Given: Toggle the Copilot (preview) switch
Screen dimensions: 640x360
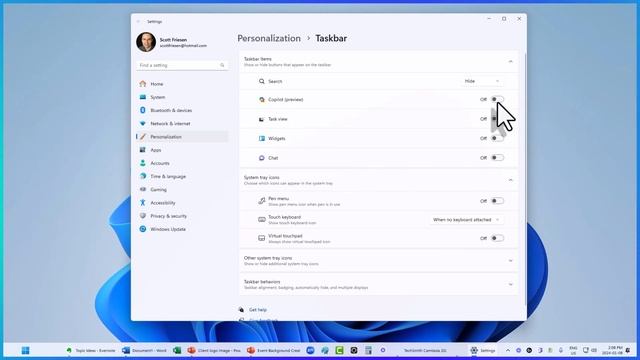Looking at the screenshot, I should (497, 99).
